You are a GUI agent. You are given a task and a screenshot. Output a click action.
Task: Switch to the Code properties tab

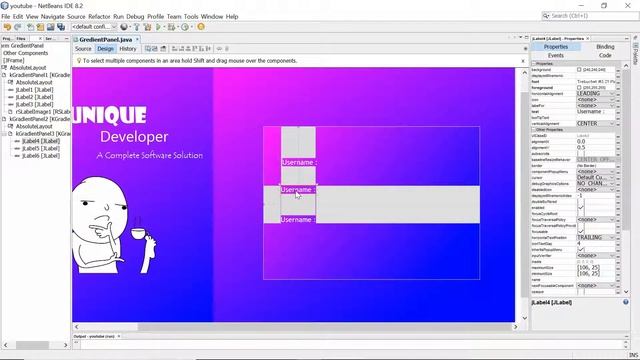tap(605, 56)
